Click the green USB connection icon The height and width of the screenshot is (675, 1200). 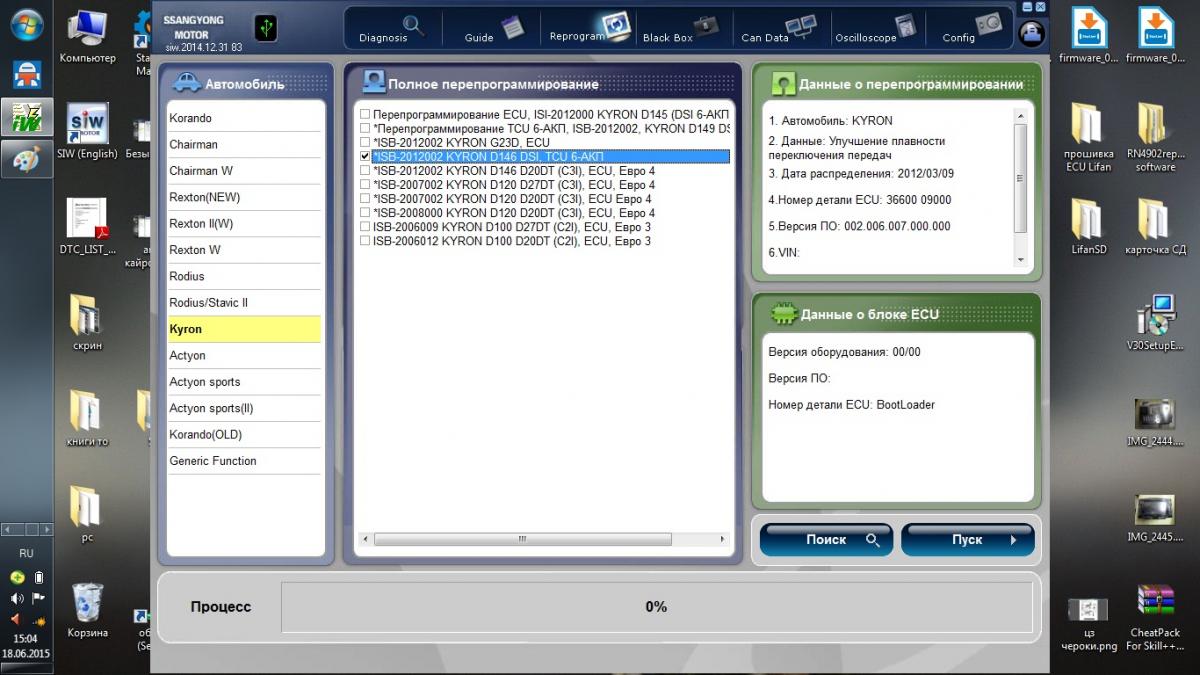(x=266, y=28)
